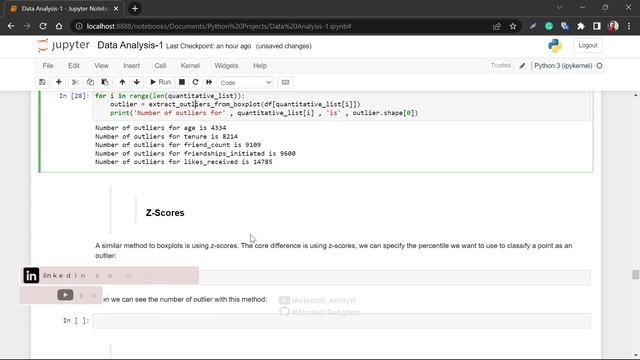Run the selected cell

click(160, 82)
